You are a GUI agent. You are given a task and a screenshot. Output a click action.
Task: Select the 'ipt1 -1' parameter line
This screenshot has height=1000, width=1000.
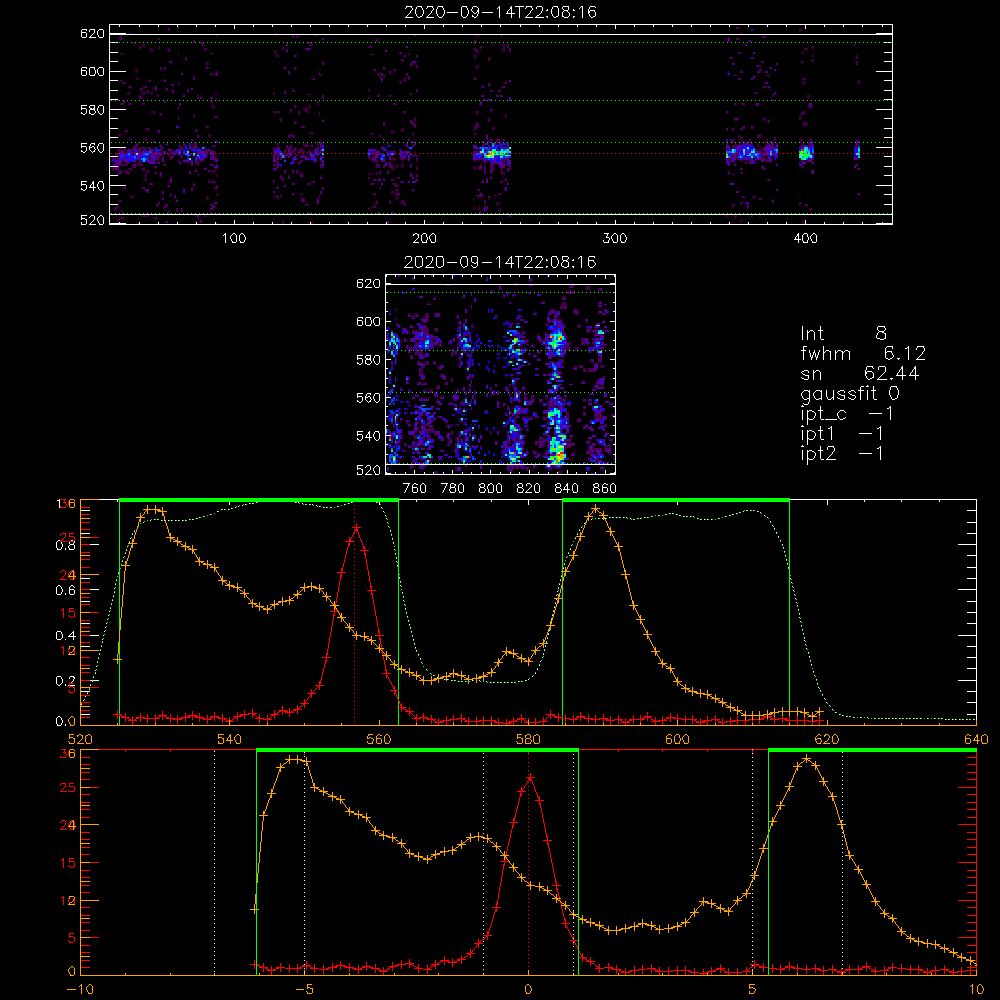pos(842,434)
